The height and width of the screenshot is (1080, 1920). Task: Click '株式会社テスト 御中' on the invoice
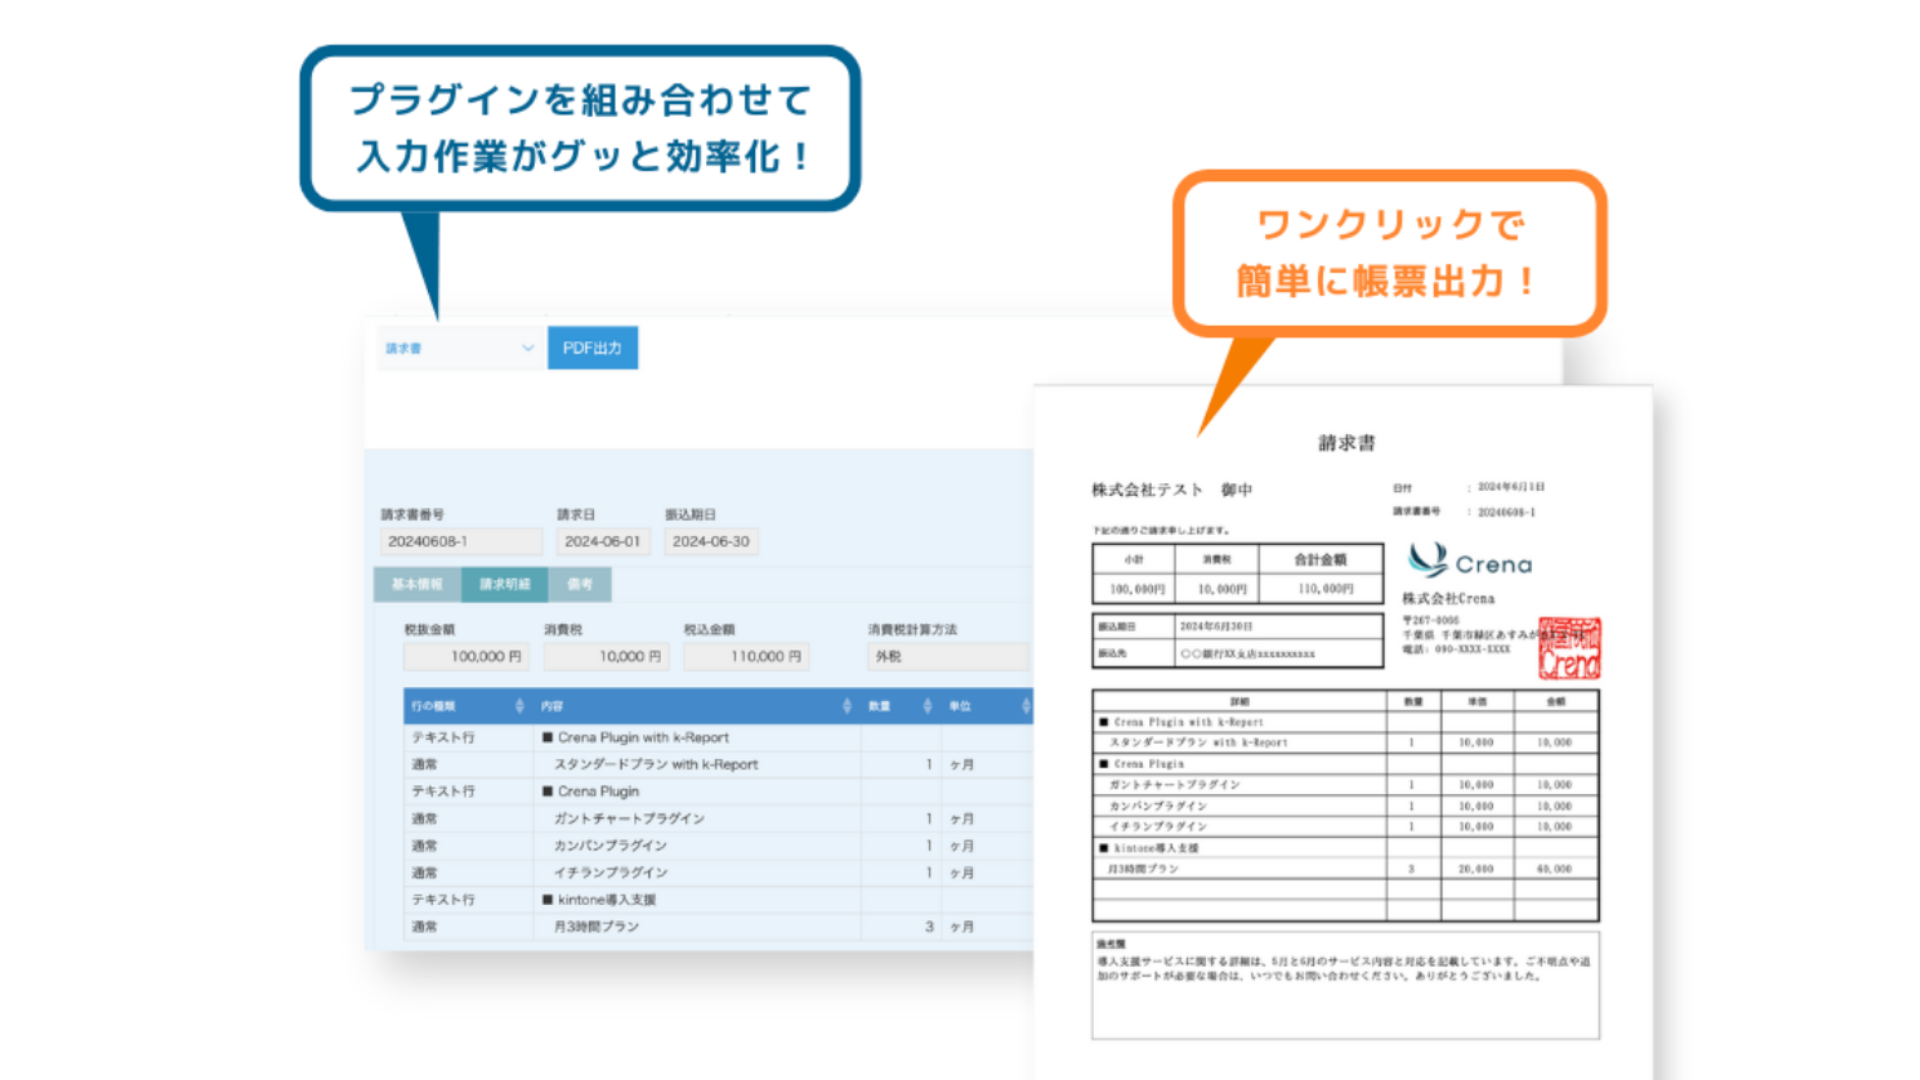1171,490
